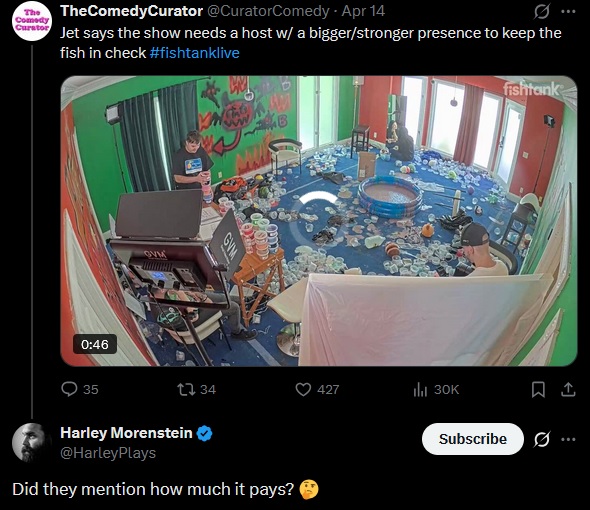Viewport: 590px width, 510px height.
Task: Open replies on TheComedyCurator's tweet
Action: click(79, 389)
